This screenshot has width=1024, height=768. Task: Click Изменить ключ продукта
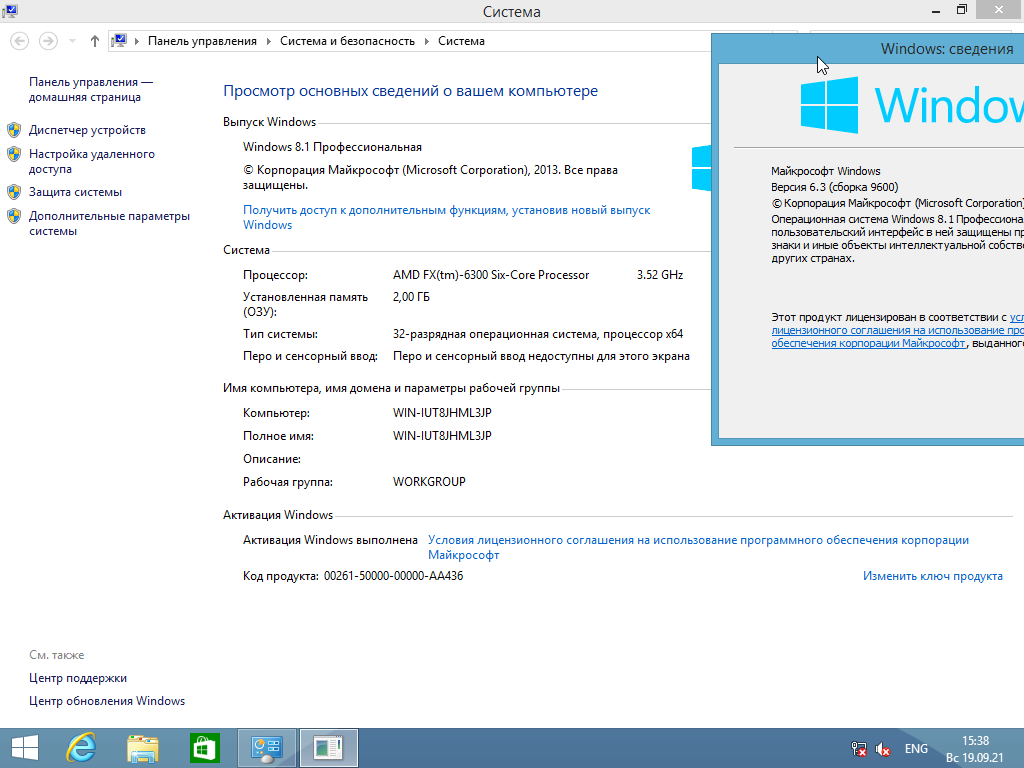coord(933,576)
